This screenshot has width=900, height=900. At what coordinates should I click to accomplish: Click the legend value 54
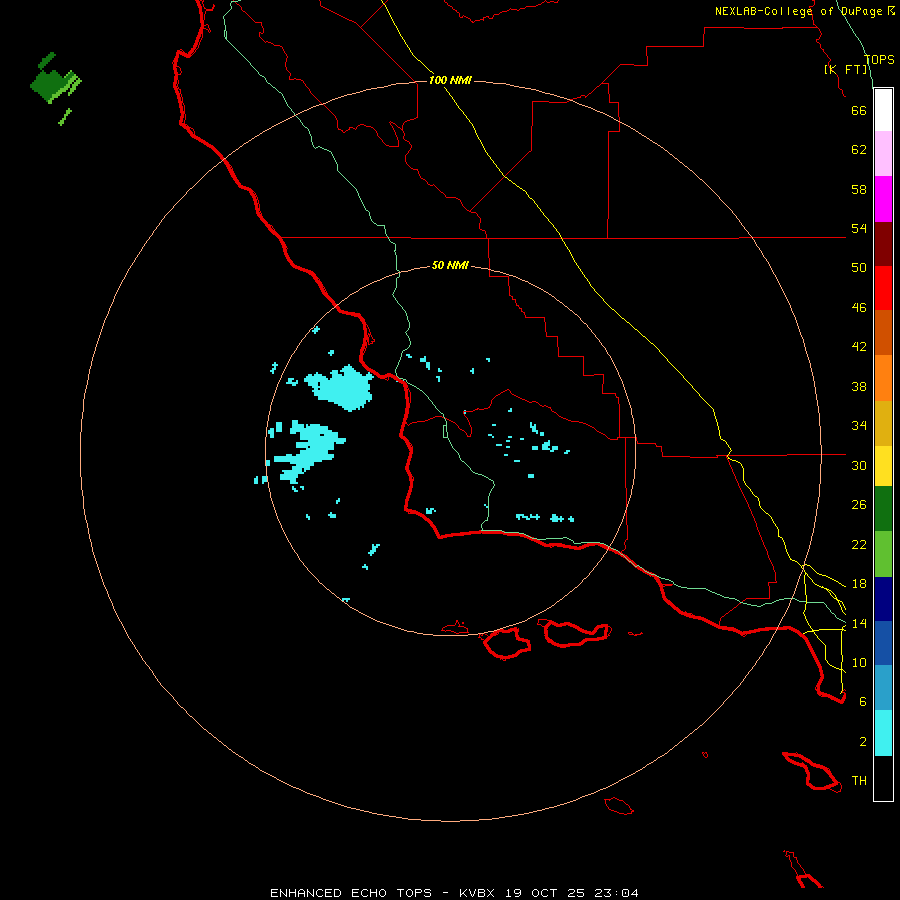click(x=859, y=228)
